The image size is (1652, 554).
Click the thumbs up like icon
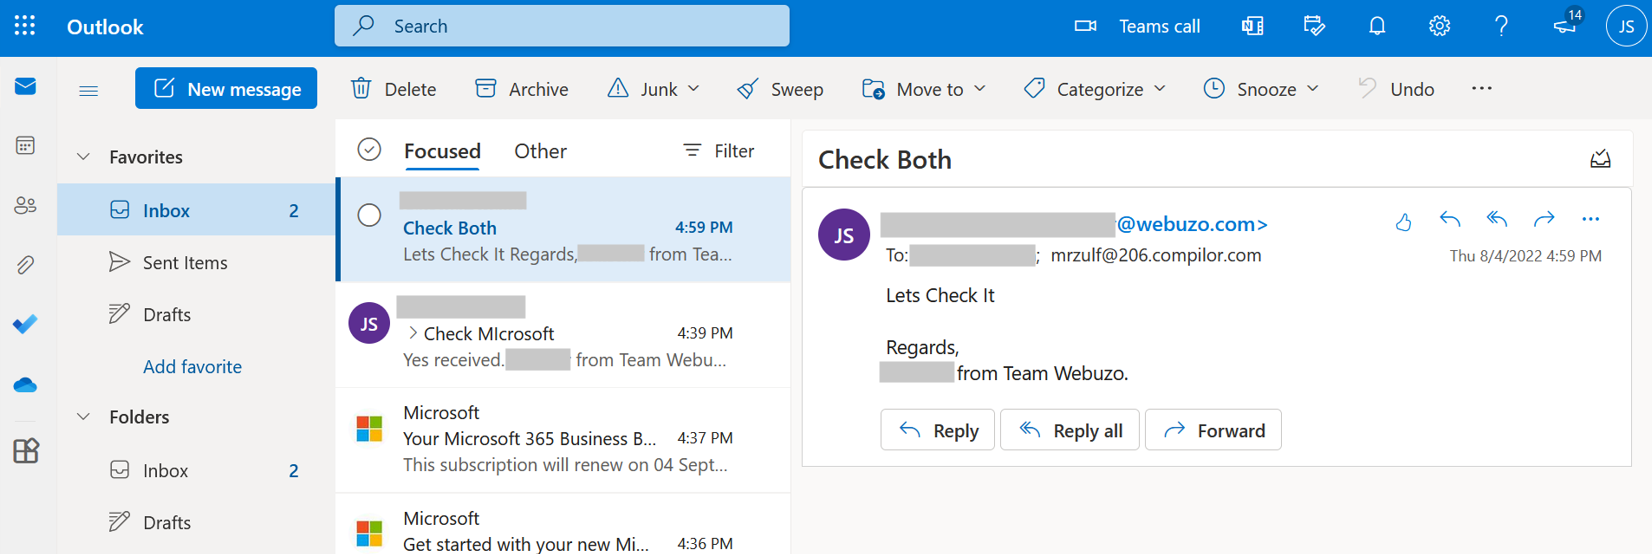tap(1403, 221)
